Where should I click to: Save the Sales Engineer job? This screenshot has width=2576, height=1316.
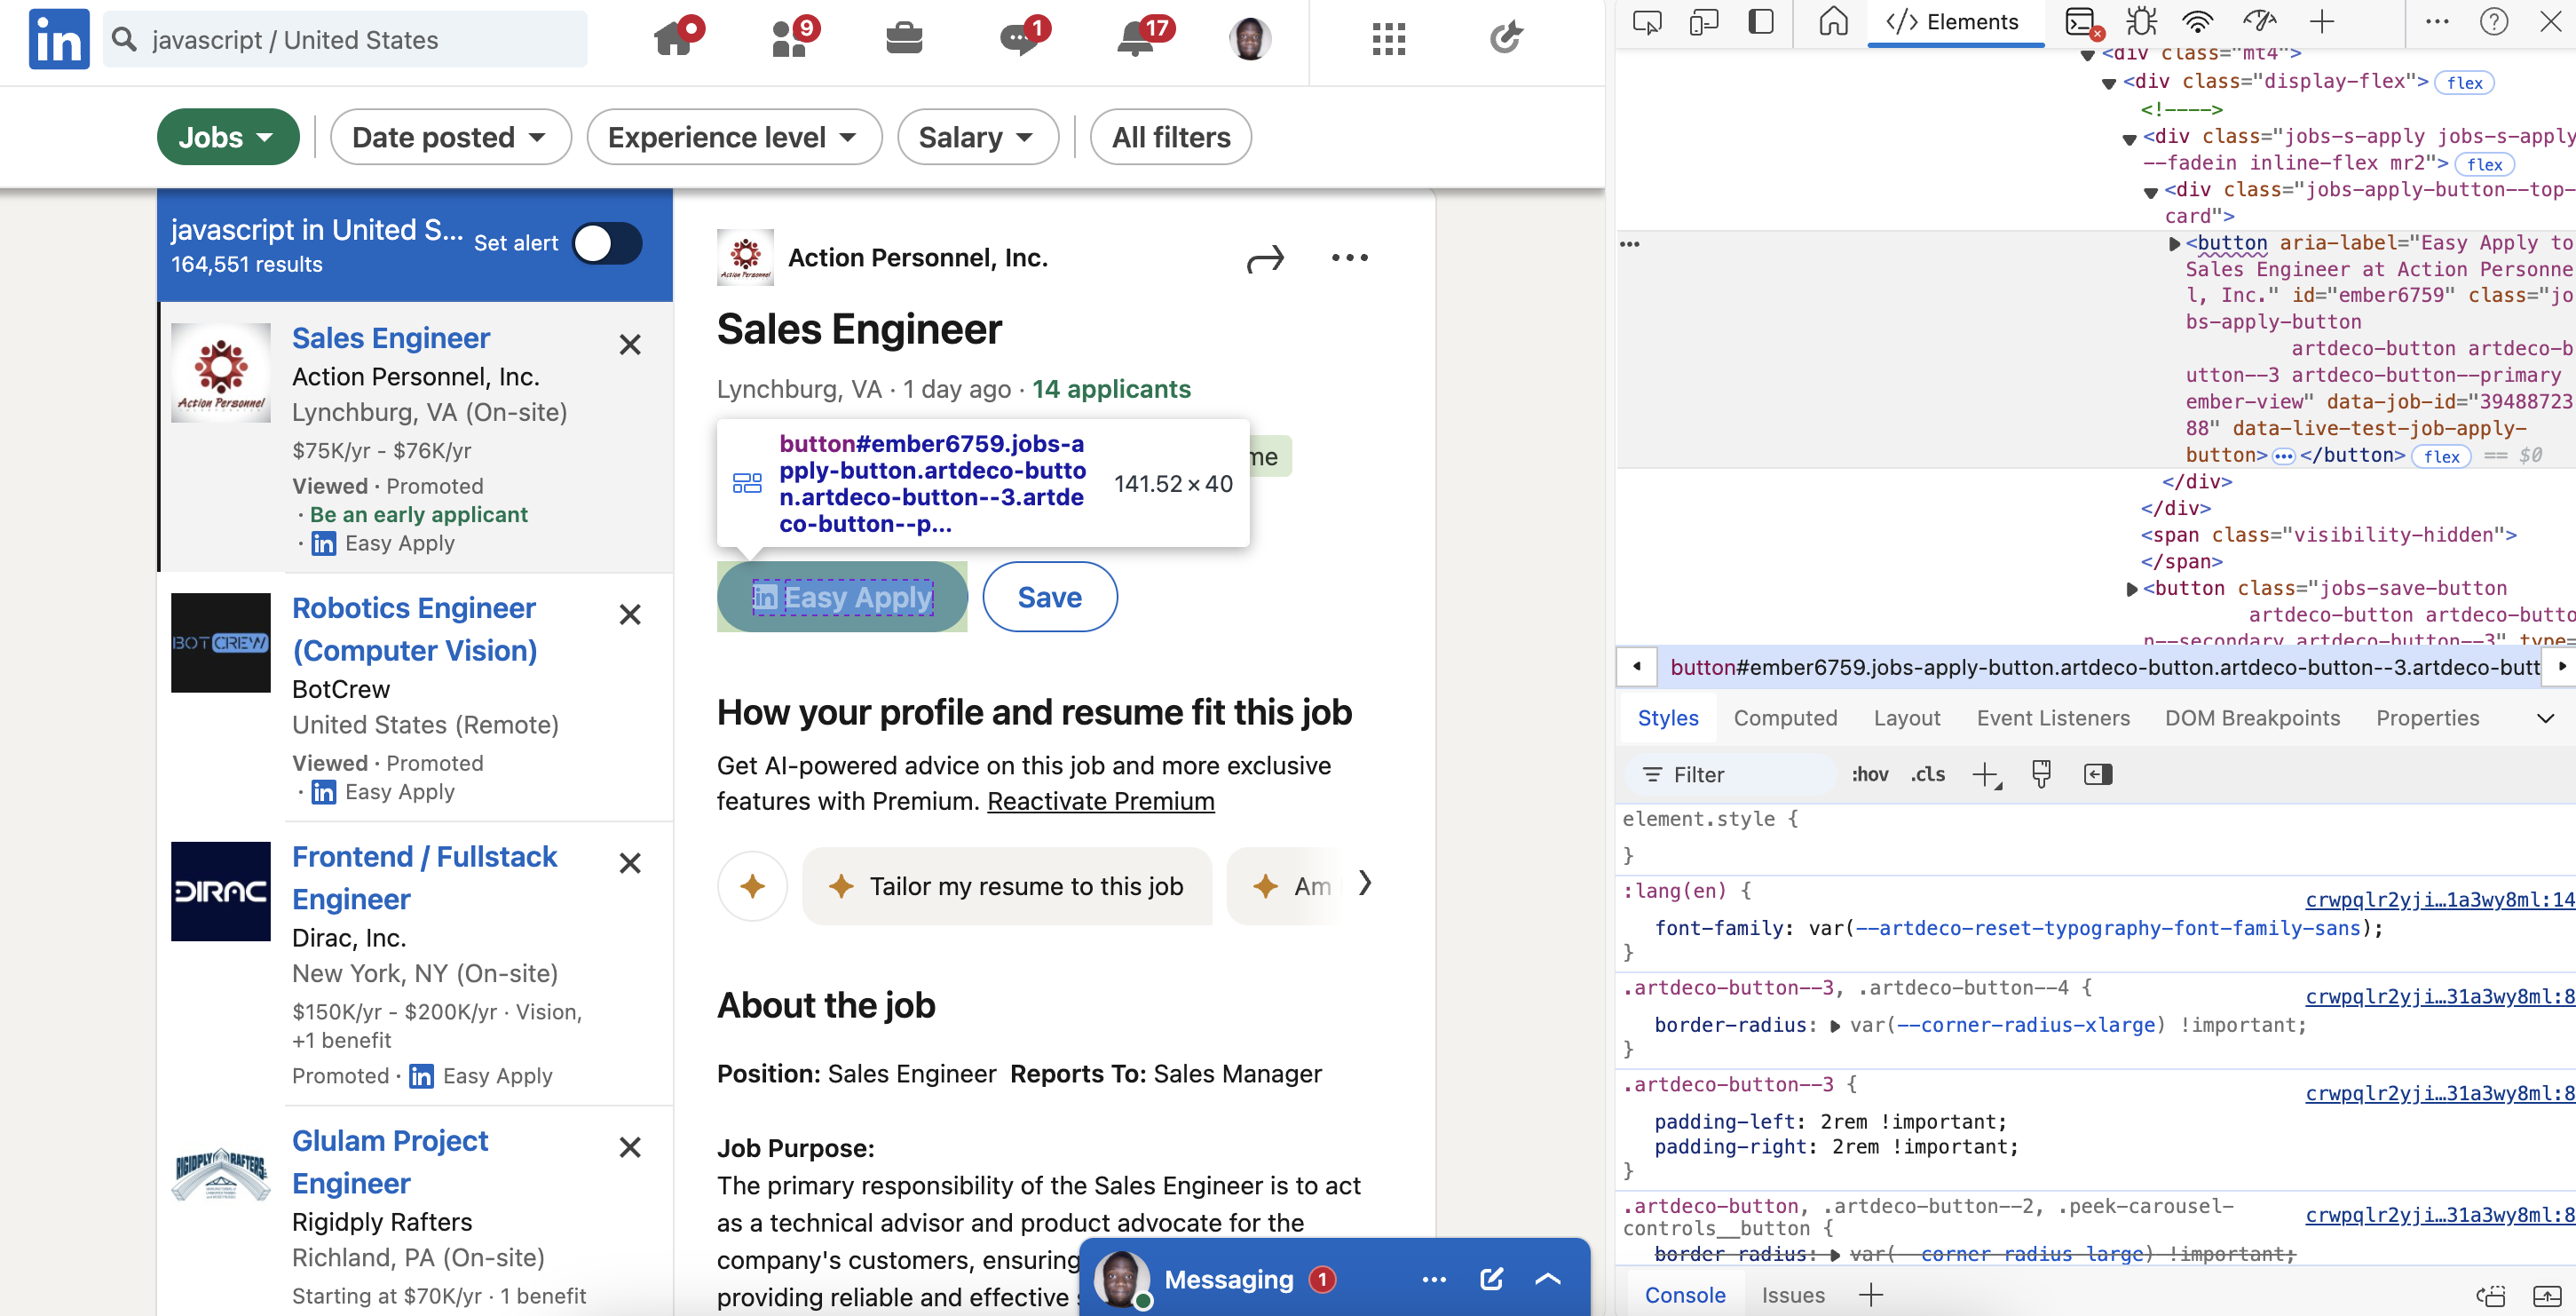pyautogui.click(x=1050, y=597)
